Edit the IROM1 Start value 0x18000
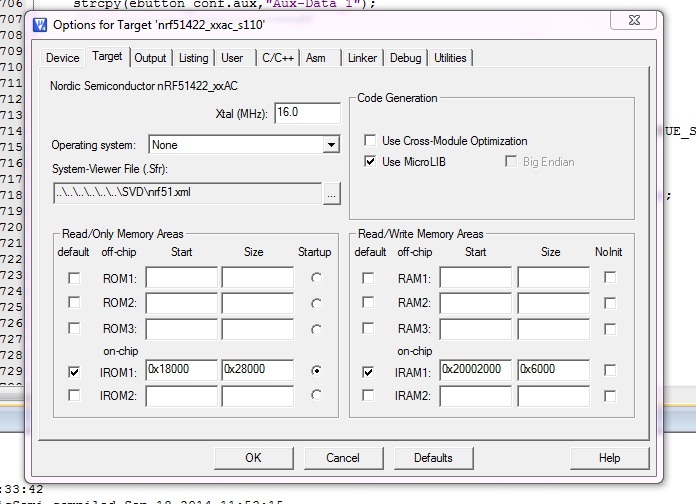Image resolution: width=696 pixels, height=504 pixels. point(182,370)
